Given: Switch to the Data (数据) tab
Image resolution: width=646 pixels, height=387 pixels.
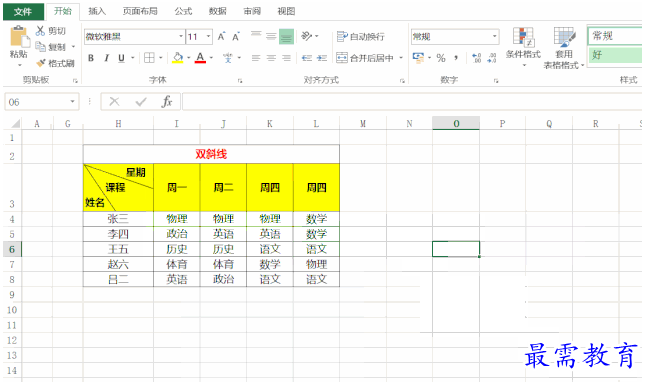Looking at the screenshot, I should (218, 12).
